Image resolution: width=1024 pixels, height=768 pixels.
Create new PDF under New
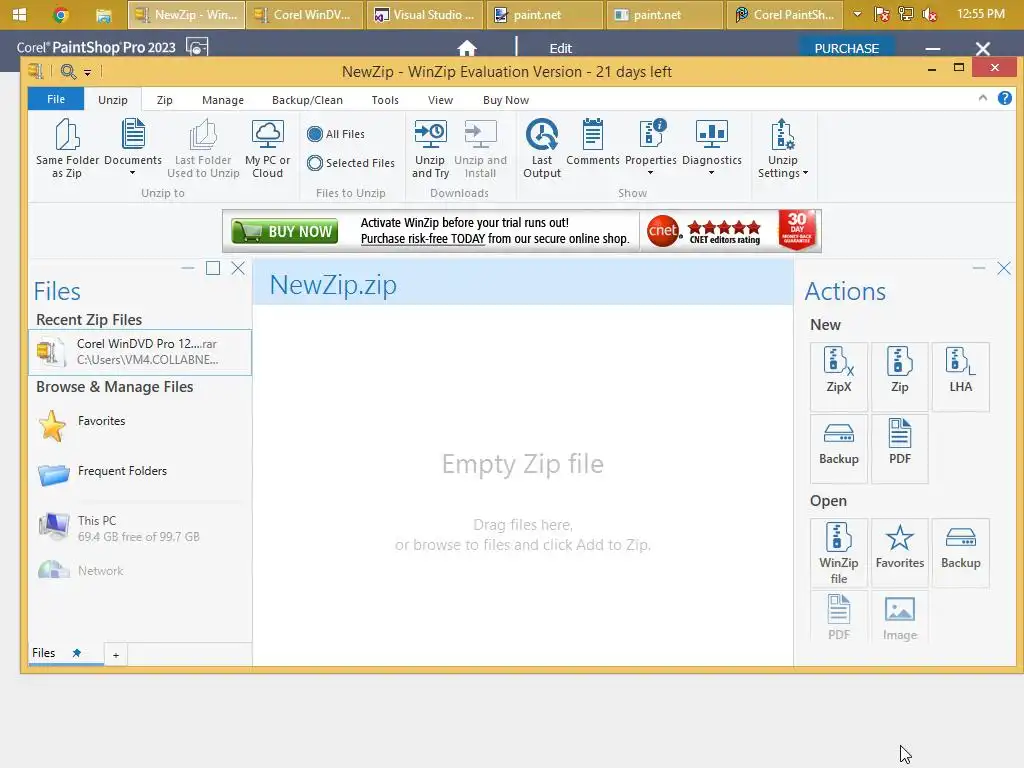pos(900,449)
